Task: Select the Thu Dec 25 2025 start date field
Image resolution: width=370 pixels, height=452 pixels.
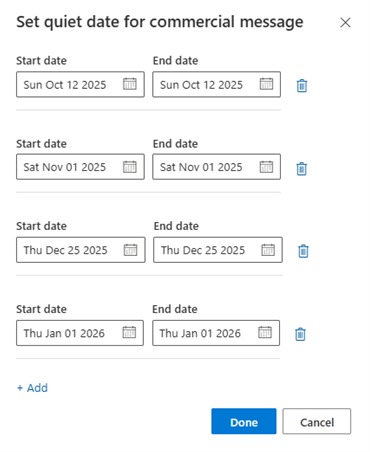Action: click(81, 250)
